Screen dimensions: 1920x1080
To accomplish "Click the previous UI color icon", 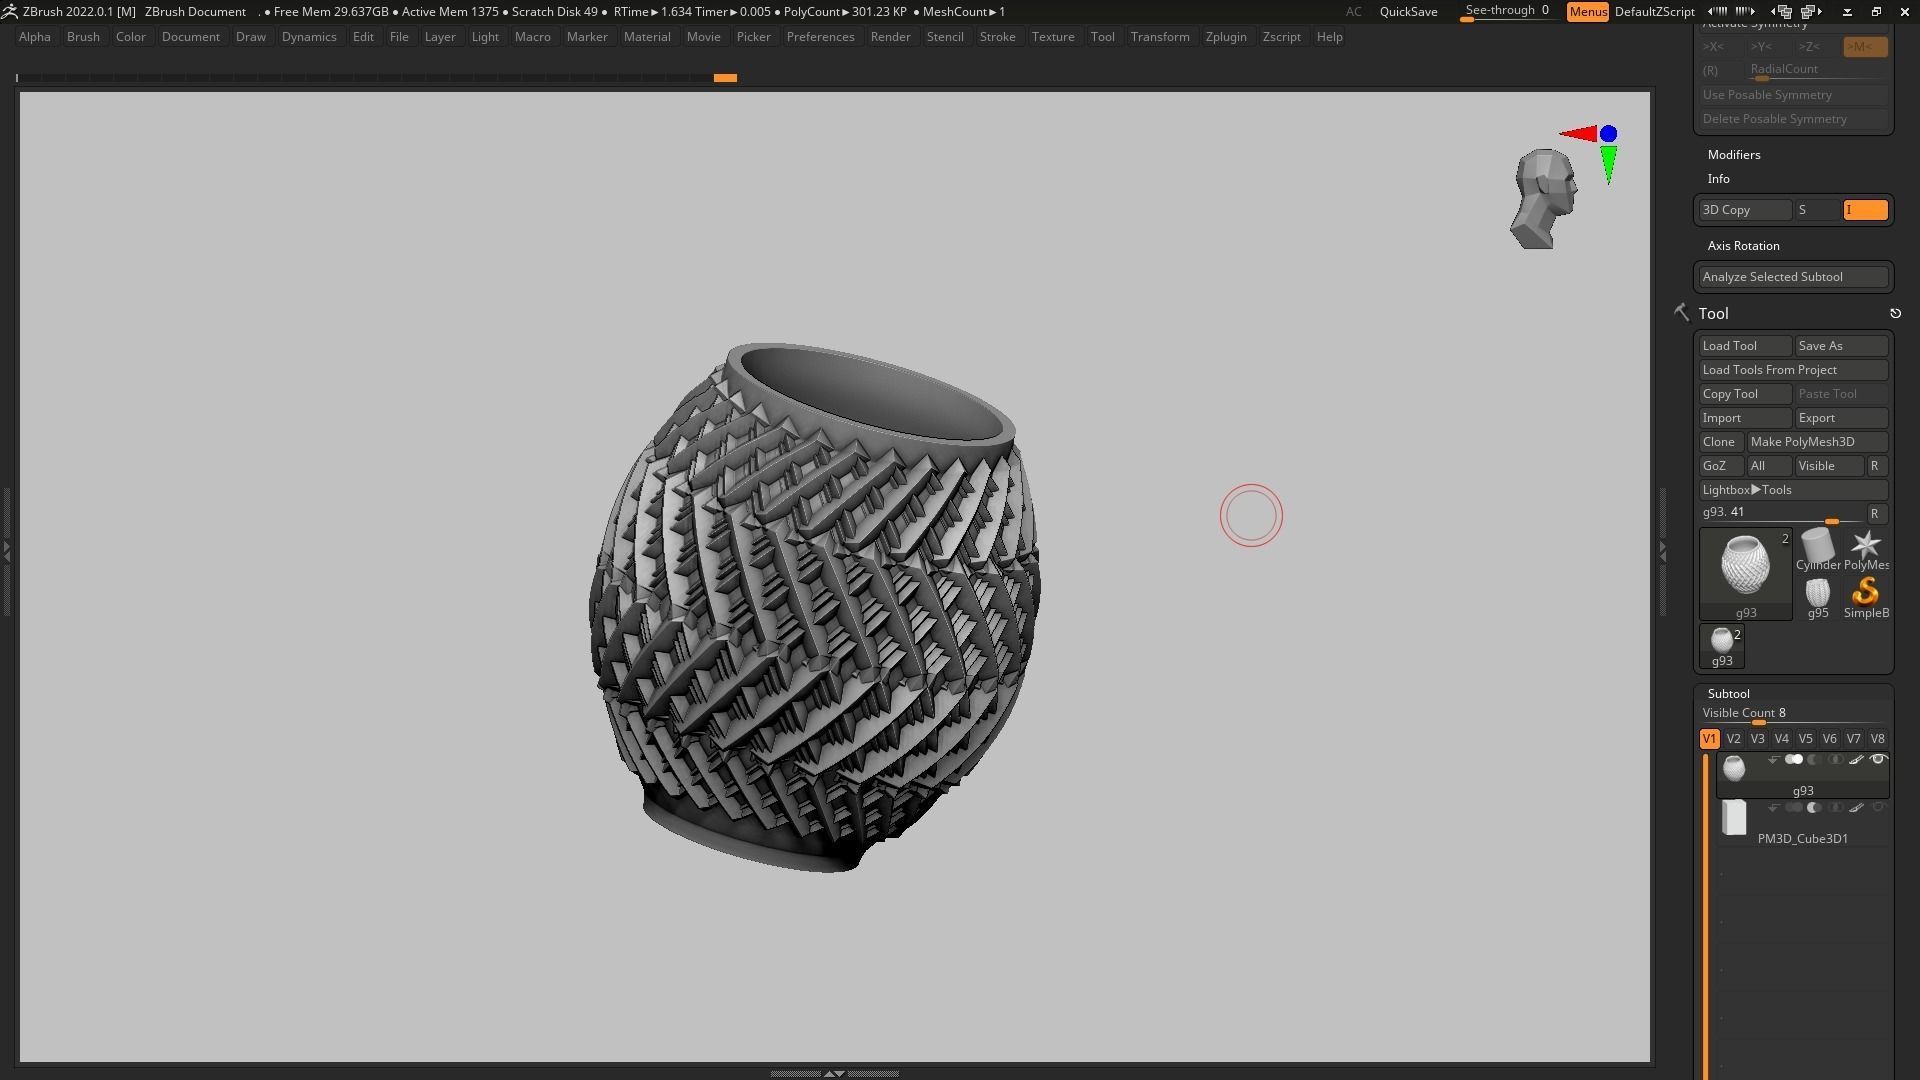I will click(x=1717, y=11).
